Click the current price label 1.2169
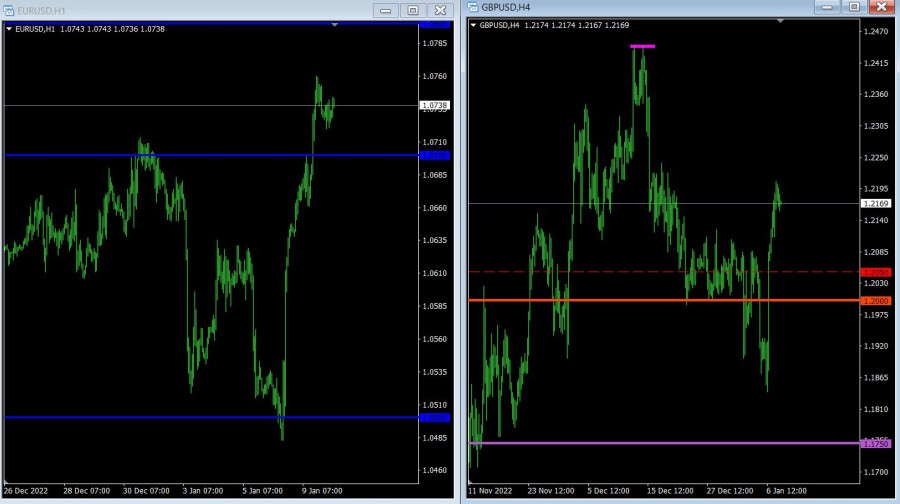The height and width of the screenshot is (504, 900). coord(876,204)
